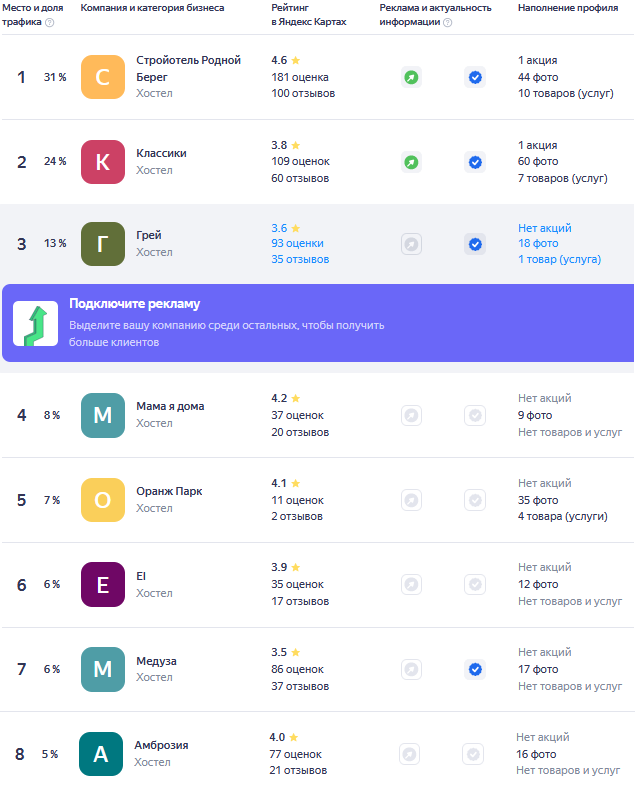
Task: Click the grey advertising icon in El row
Action: click(411, 585)
